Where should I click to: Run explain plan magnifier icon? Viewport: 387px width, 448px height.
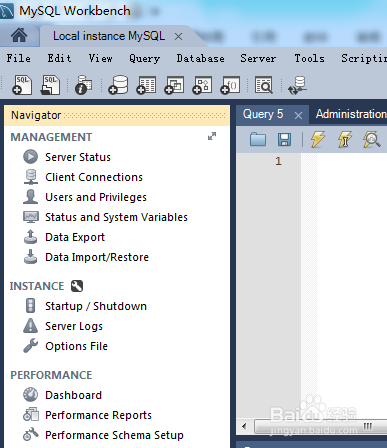(372, 139)
